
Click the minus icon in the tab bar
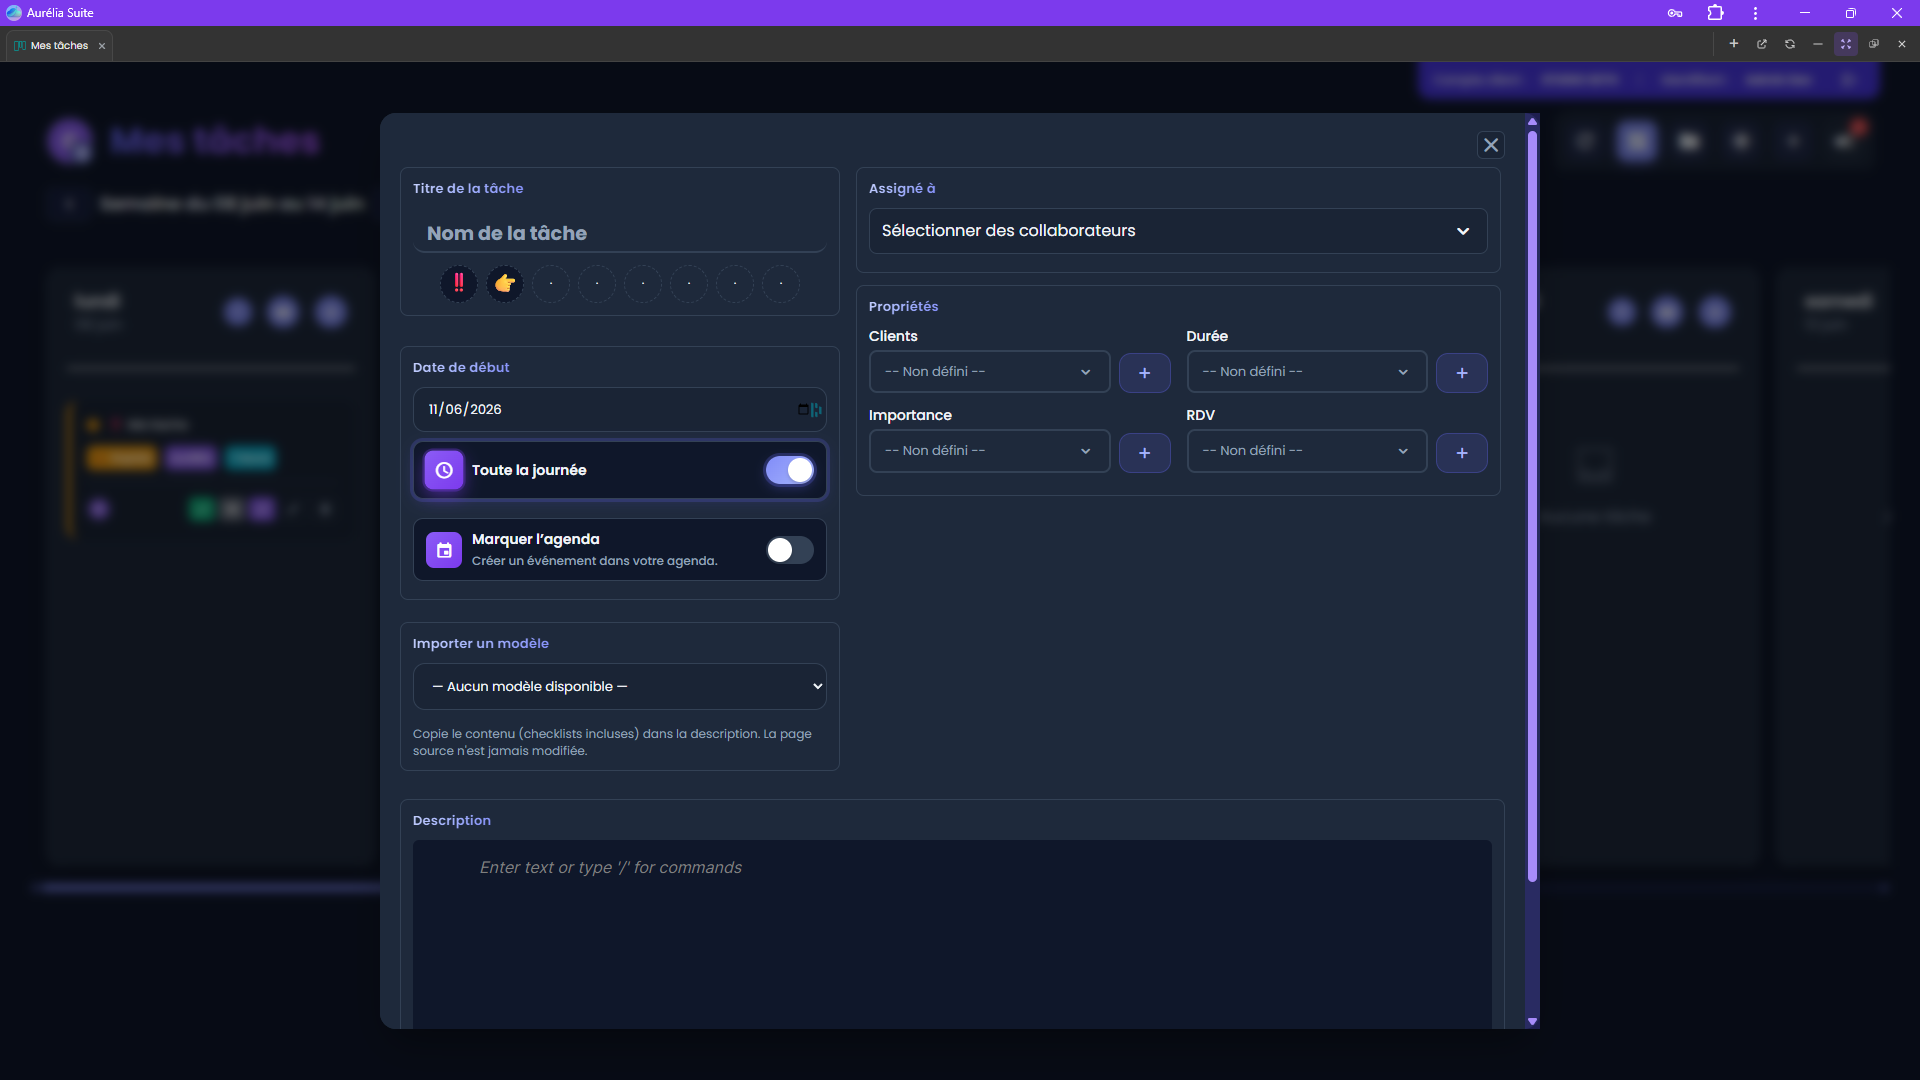[x=1818, y=44]
